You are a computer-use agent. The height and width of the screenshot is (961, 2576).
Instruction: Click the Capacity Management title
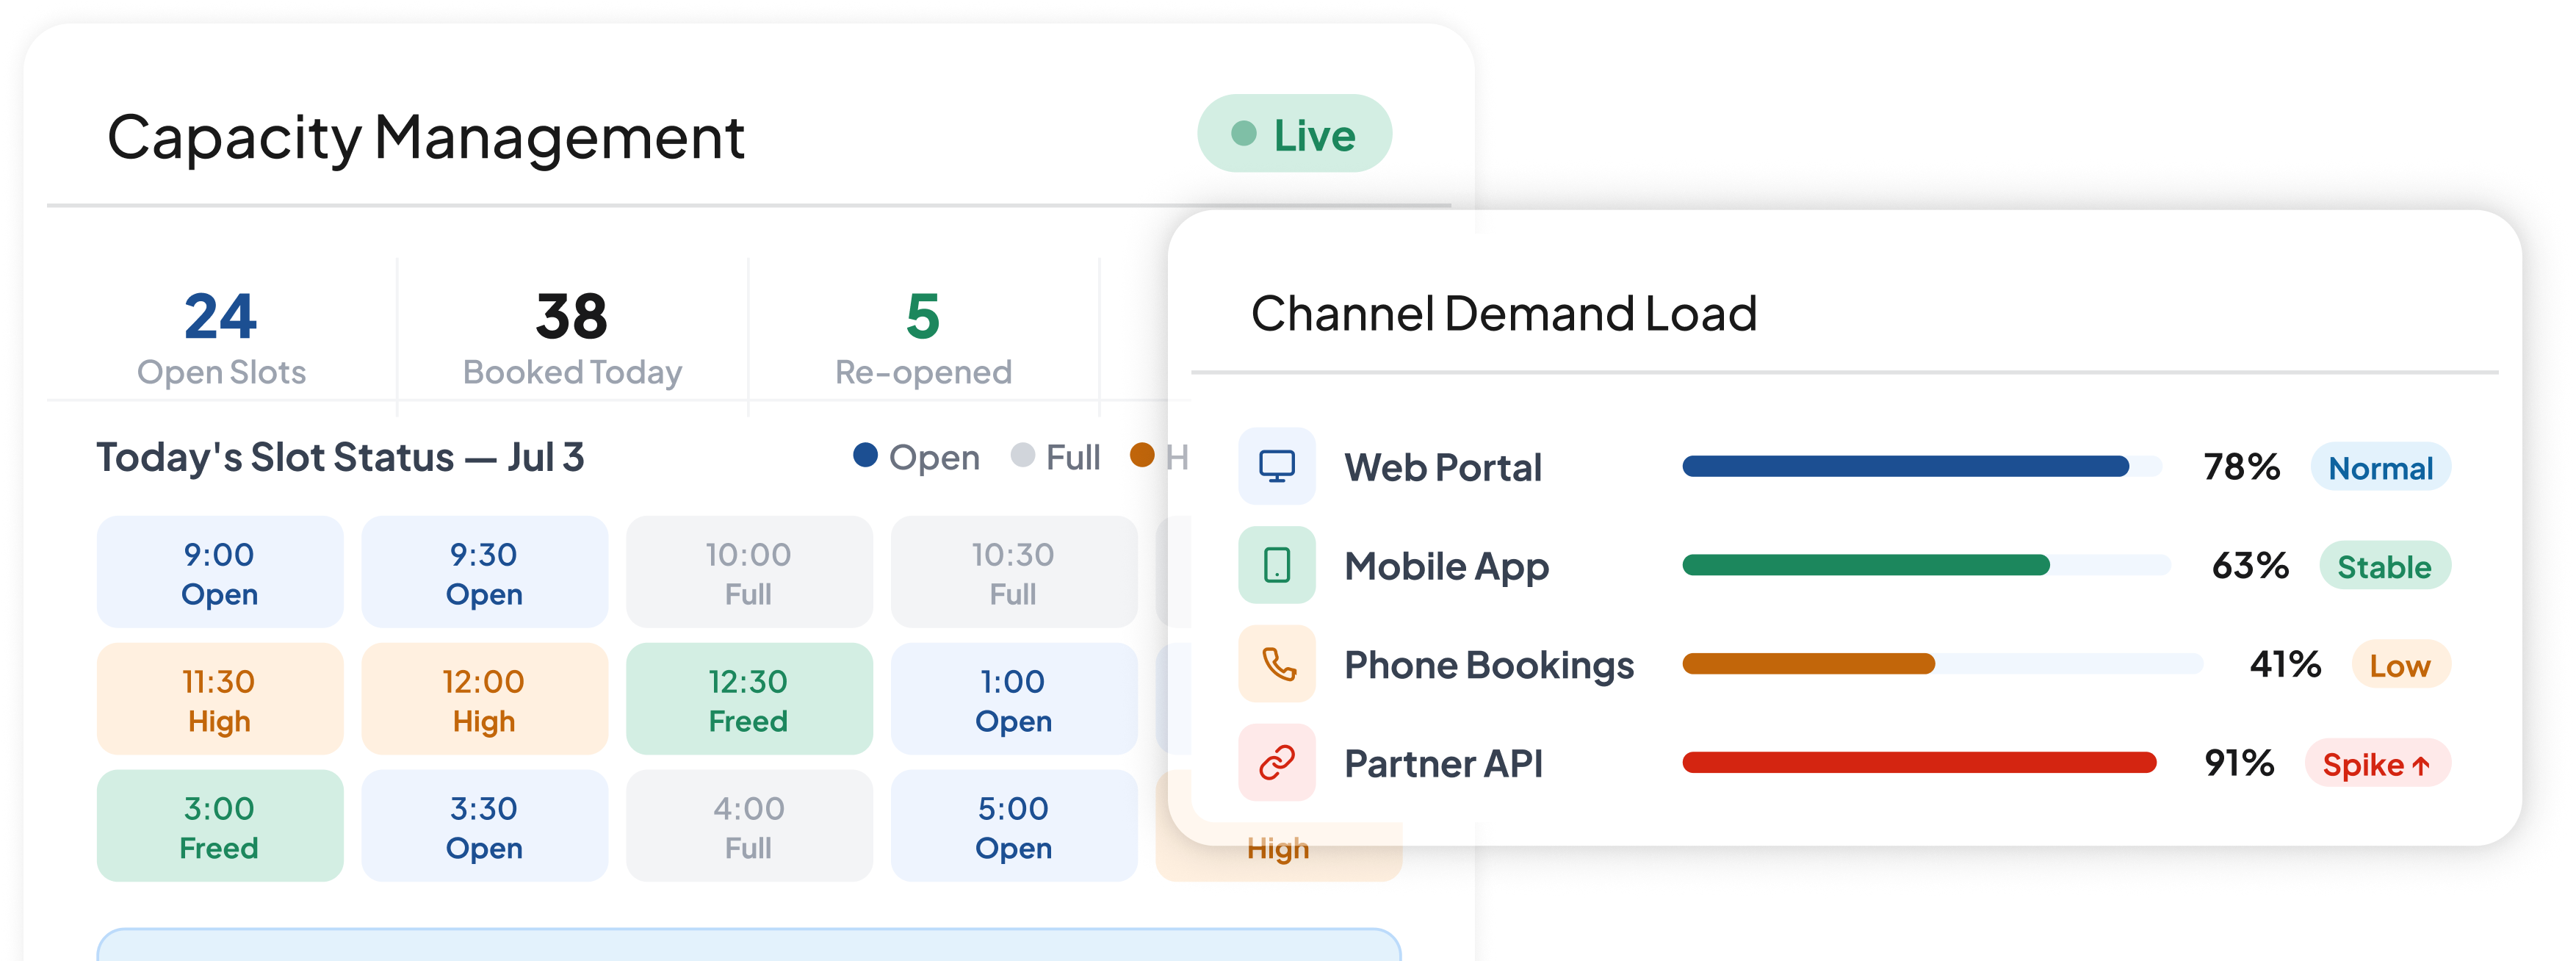point(426,137)
